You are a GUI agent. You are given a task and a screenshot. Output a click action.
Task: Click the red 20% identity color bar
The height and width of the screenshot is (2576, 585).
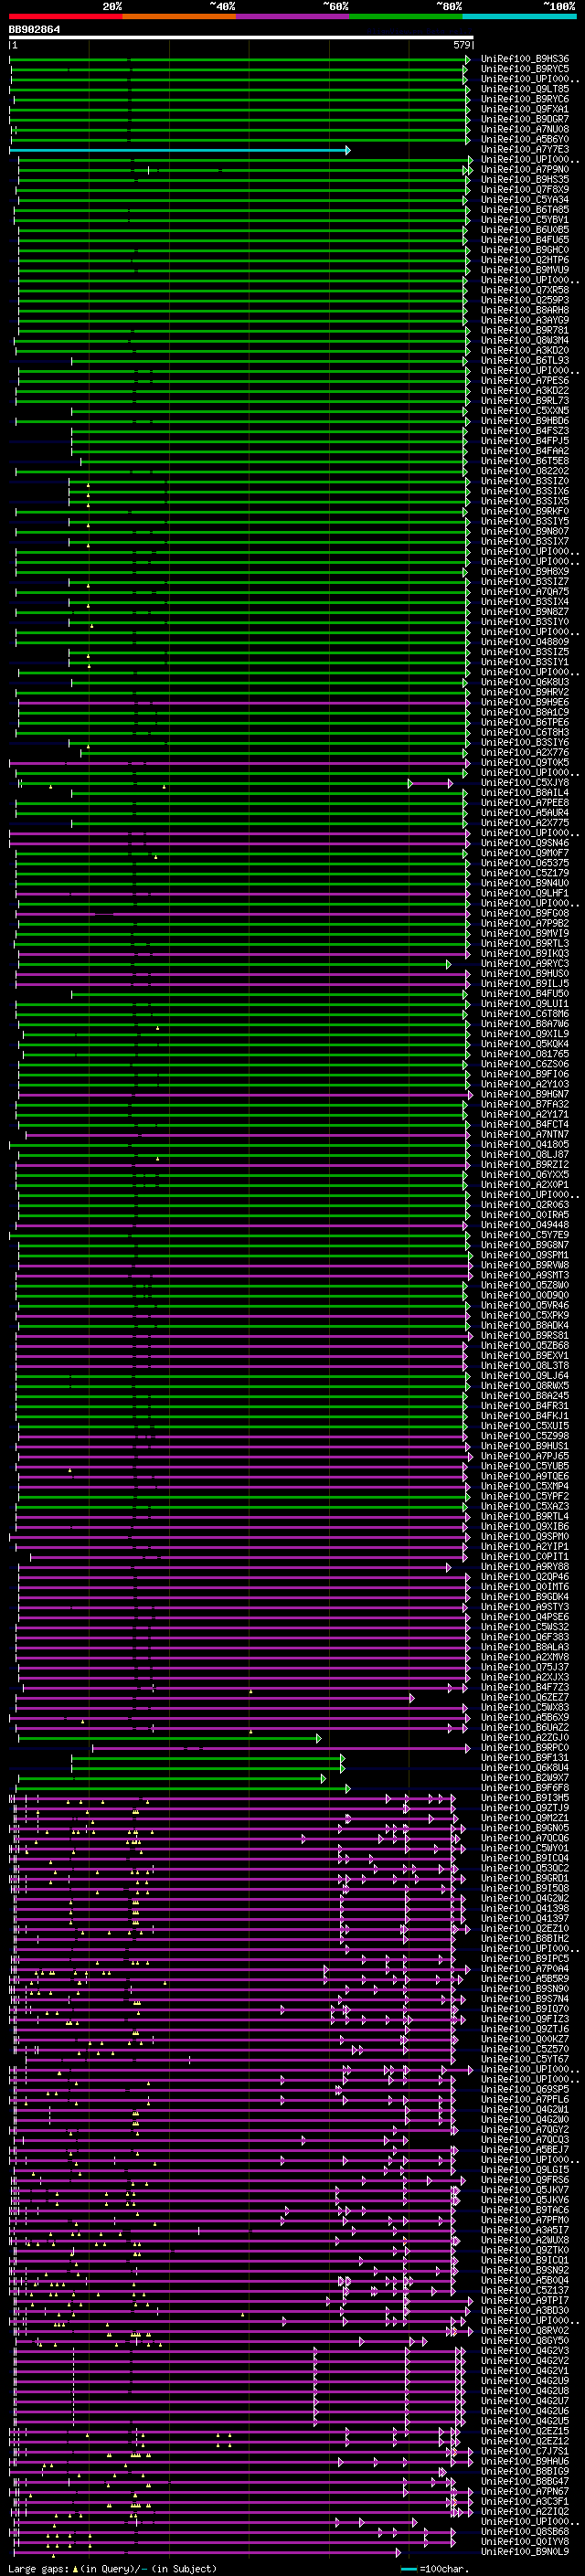(66, 16)
